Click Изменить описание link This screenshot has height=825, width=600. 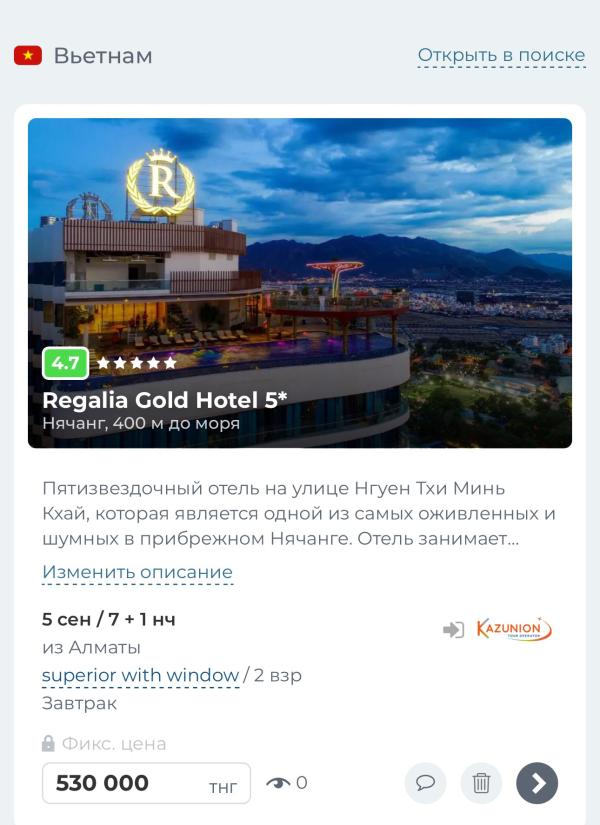(x=137, y=572)
